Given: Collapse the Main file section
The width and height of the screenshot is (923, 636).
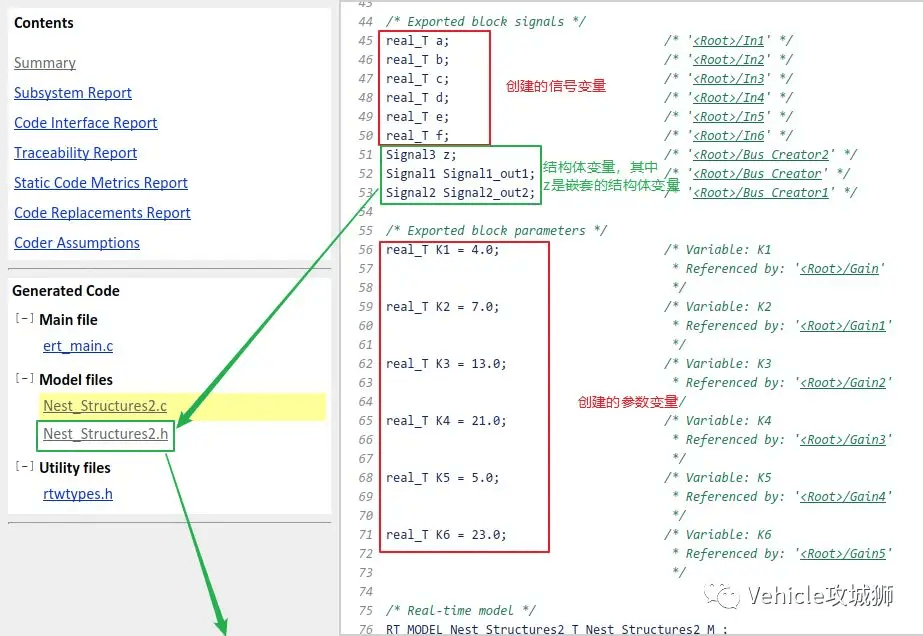Looking at the screenshot, I should coord(24,319).
